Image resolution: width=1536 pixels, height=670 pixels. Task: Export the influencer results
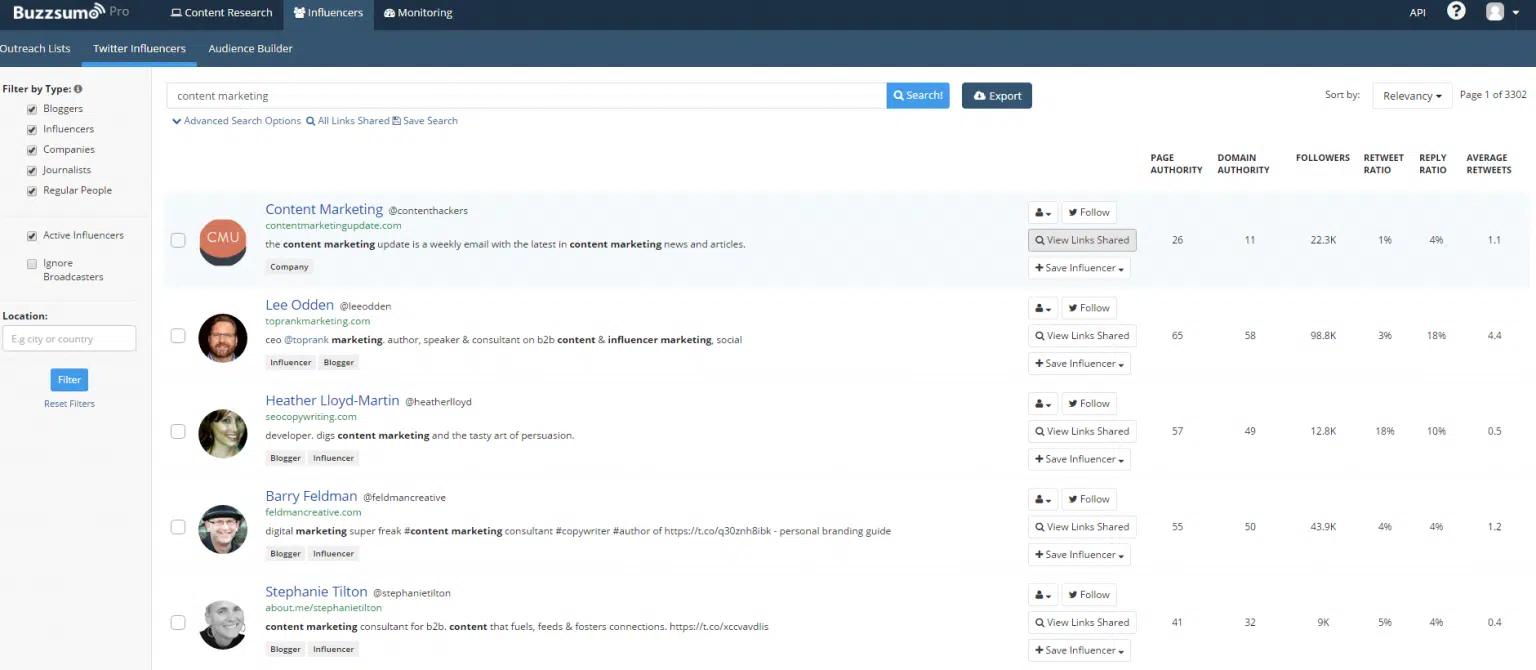(997, 95)
